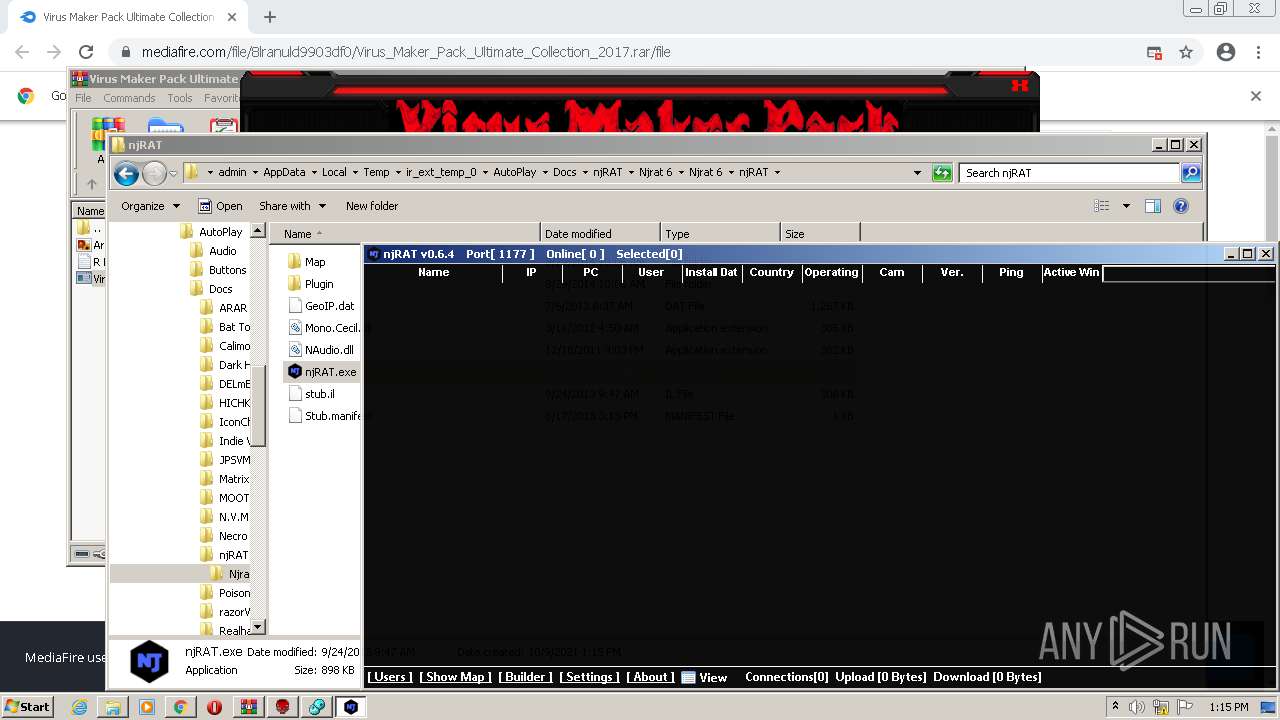1280x720 pixels.
Task: Click the NJ njRAT icon in taskbar
Action: tap(351, 707)
